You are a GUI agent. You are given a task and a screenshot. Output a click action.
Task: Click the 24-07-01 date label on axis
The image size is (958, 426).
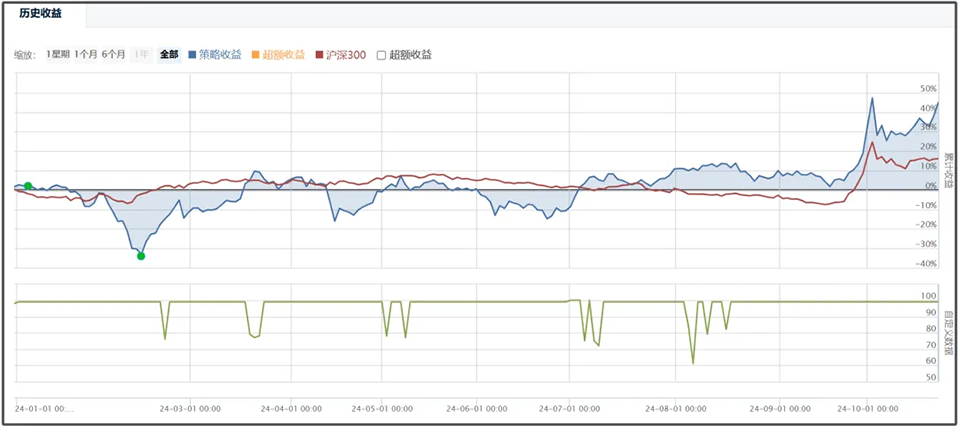click(569, 408)
